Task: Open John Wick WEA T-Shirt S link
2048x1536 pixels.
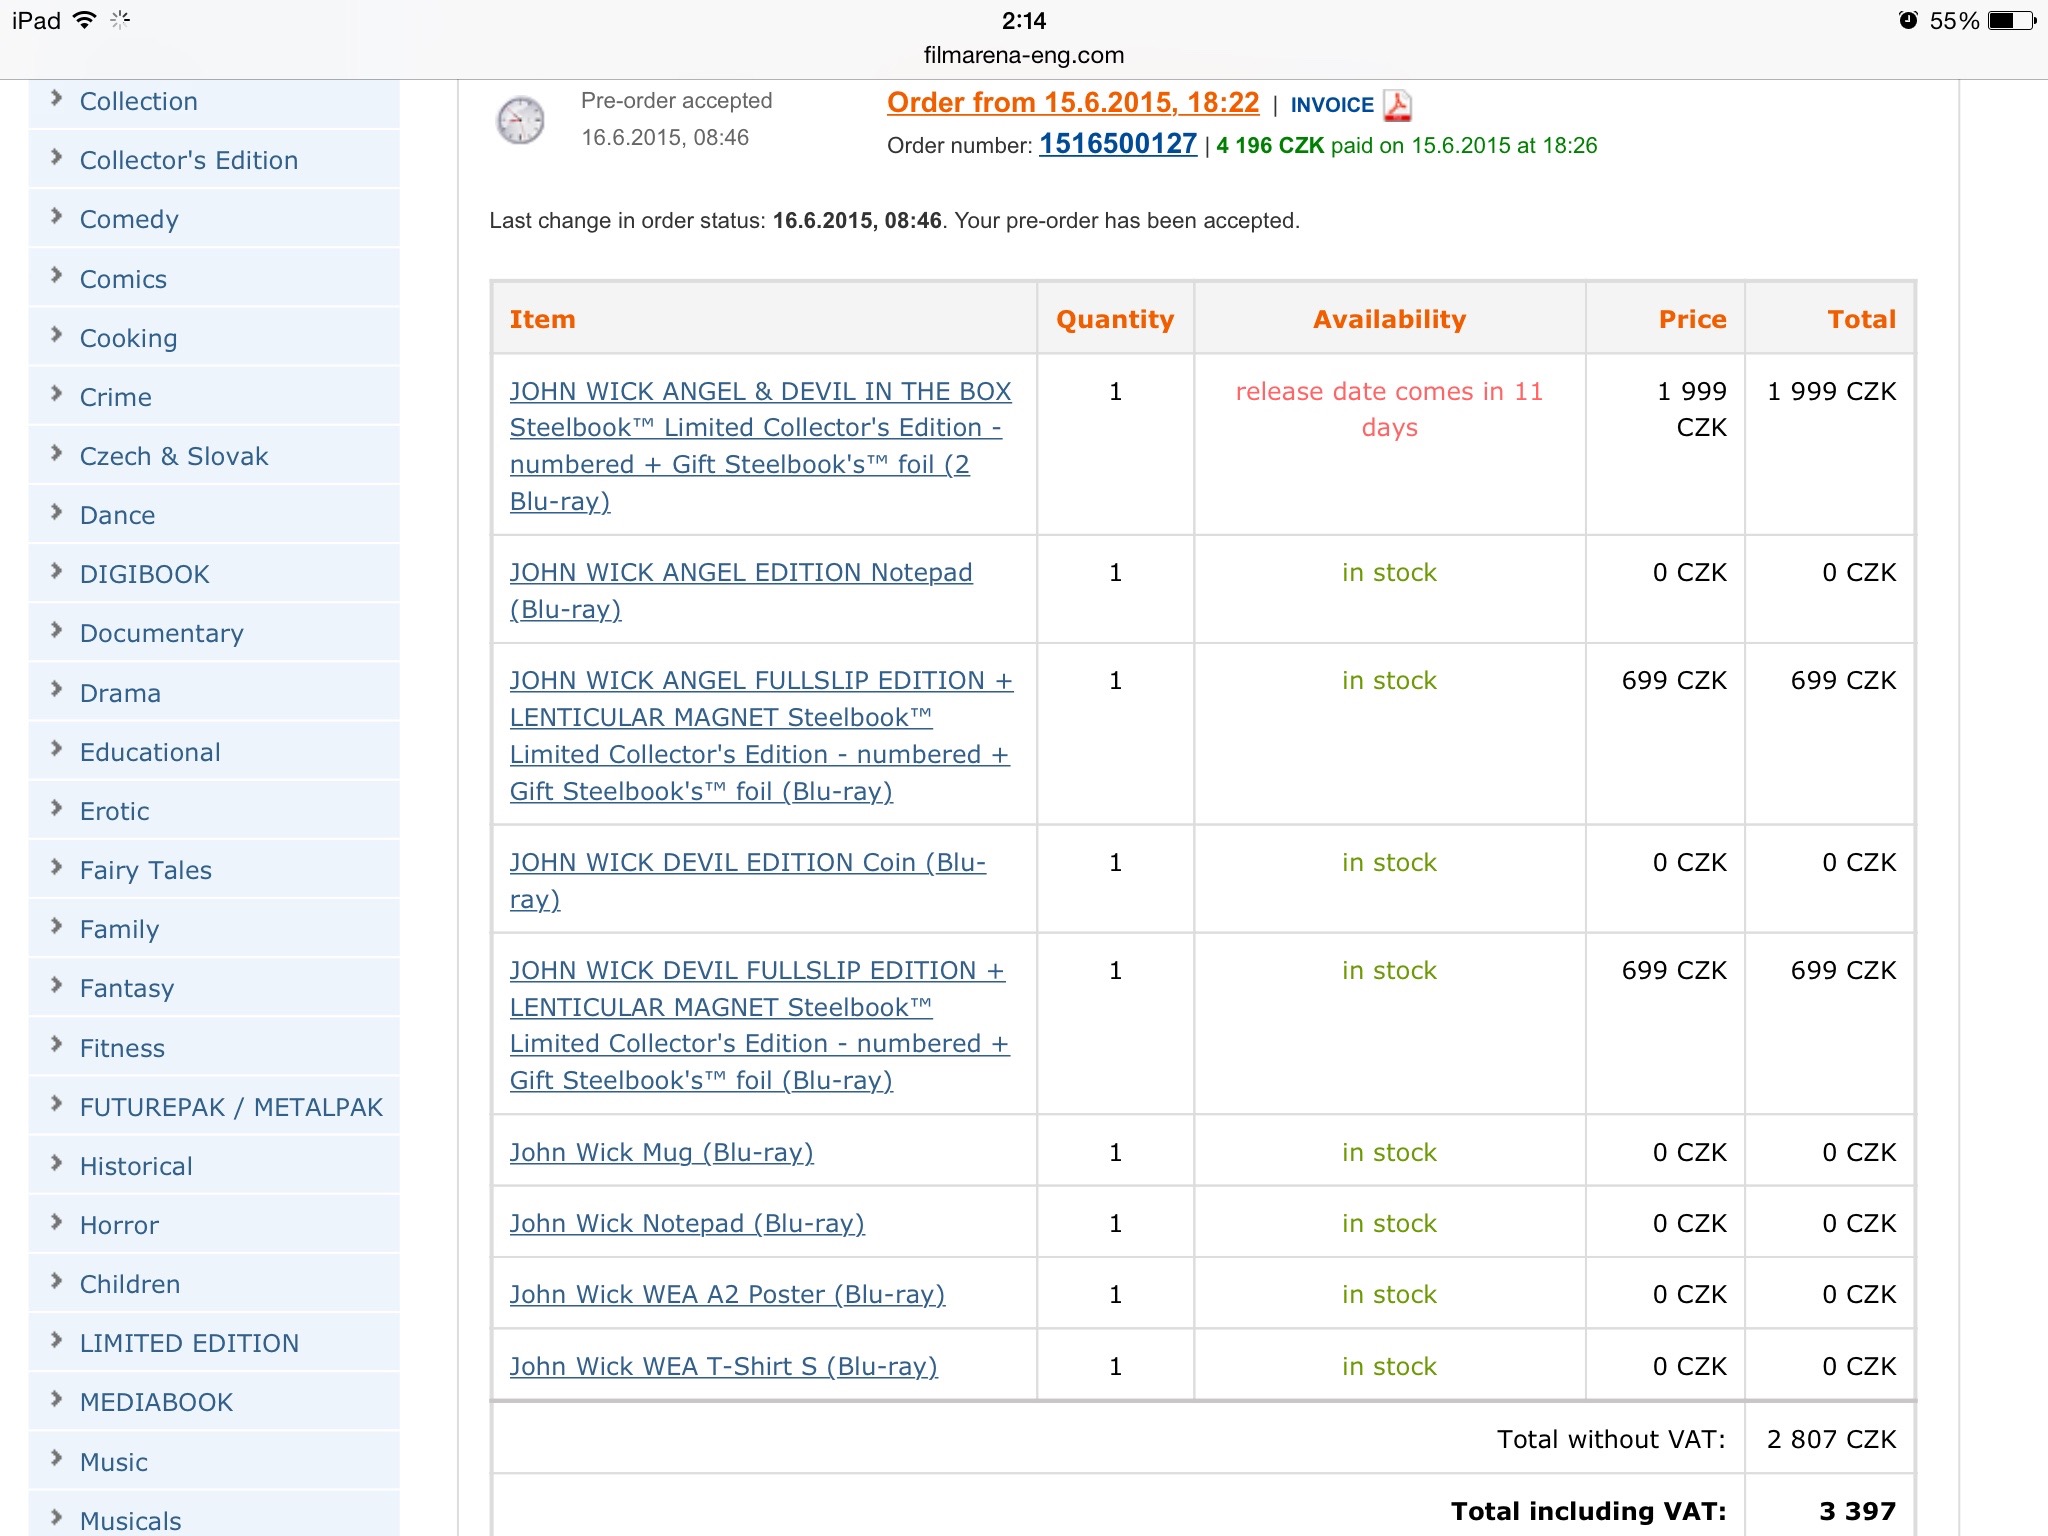Action: click(x=723, y=1366)
